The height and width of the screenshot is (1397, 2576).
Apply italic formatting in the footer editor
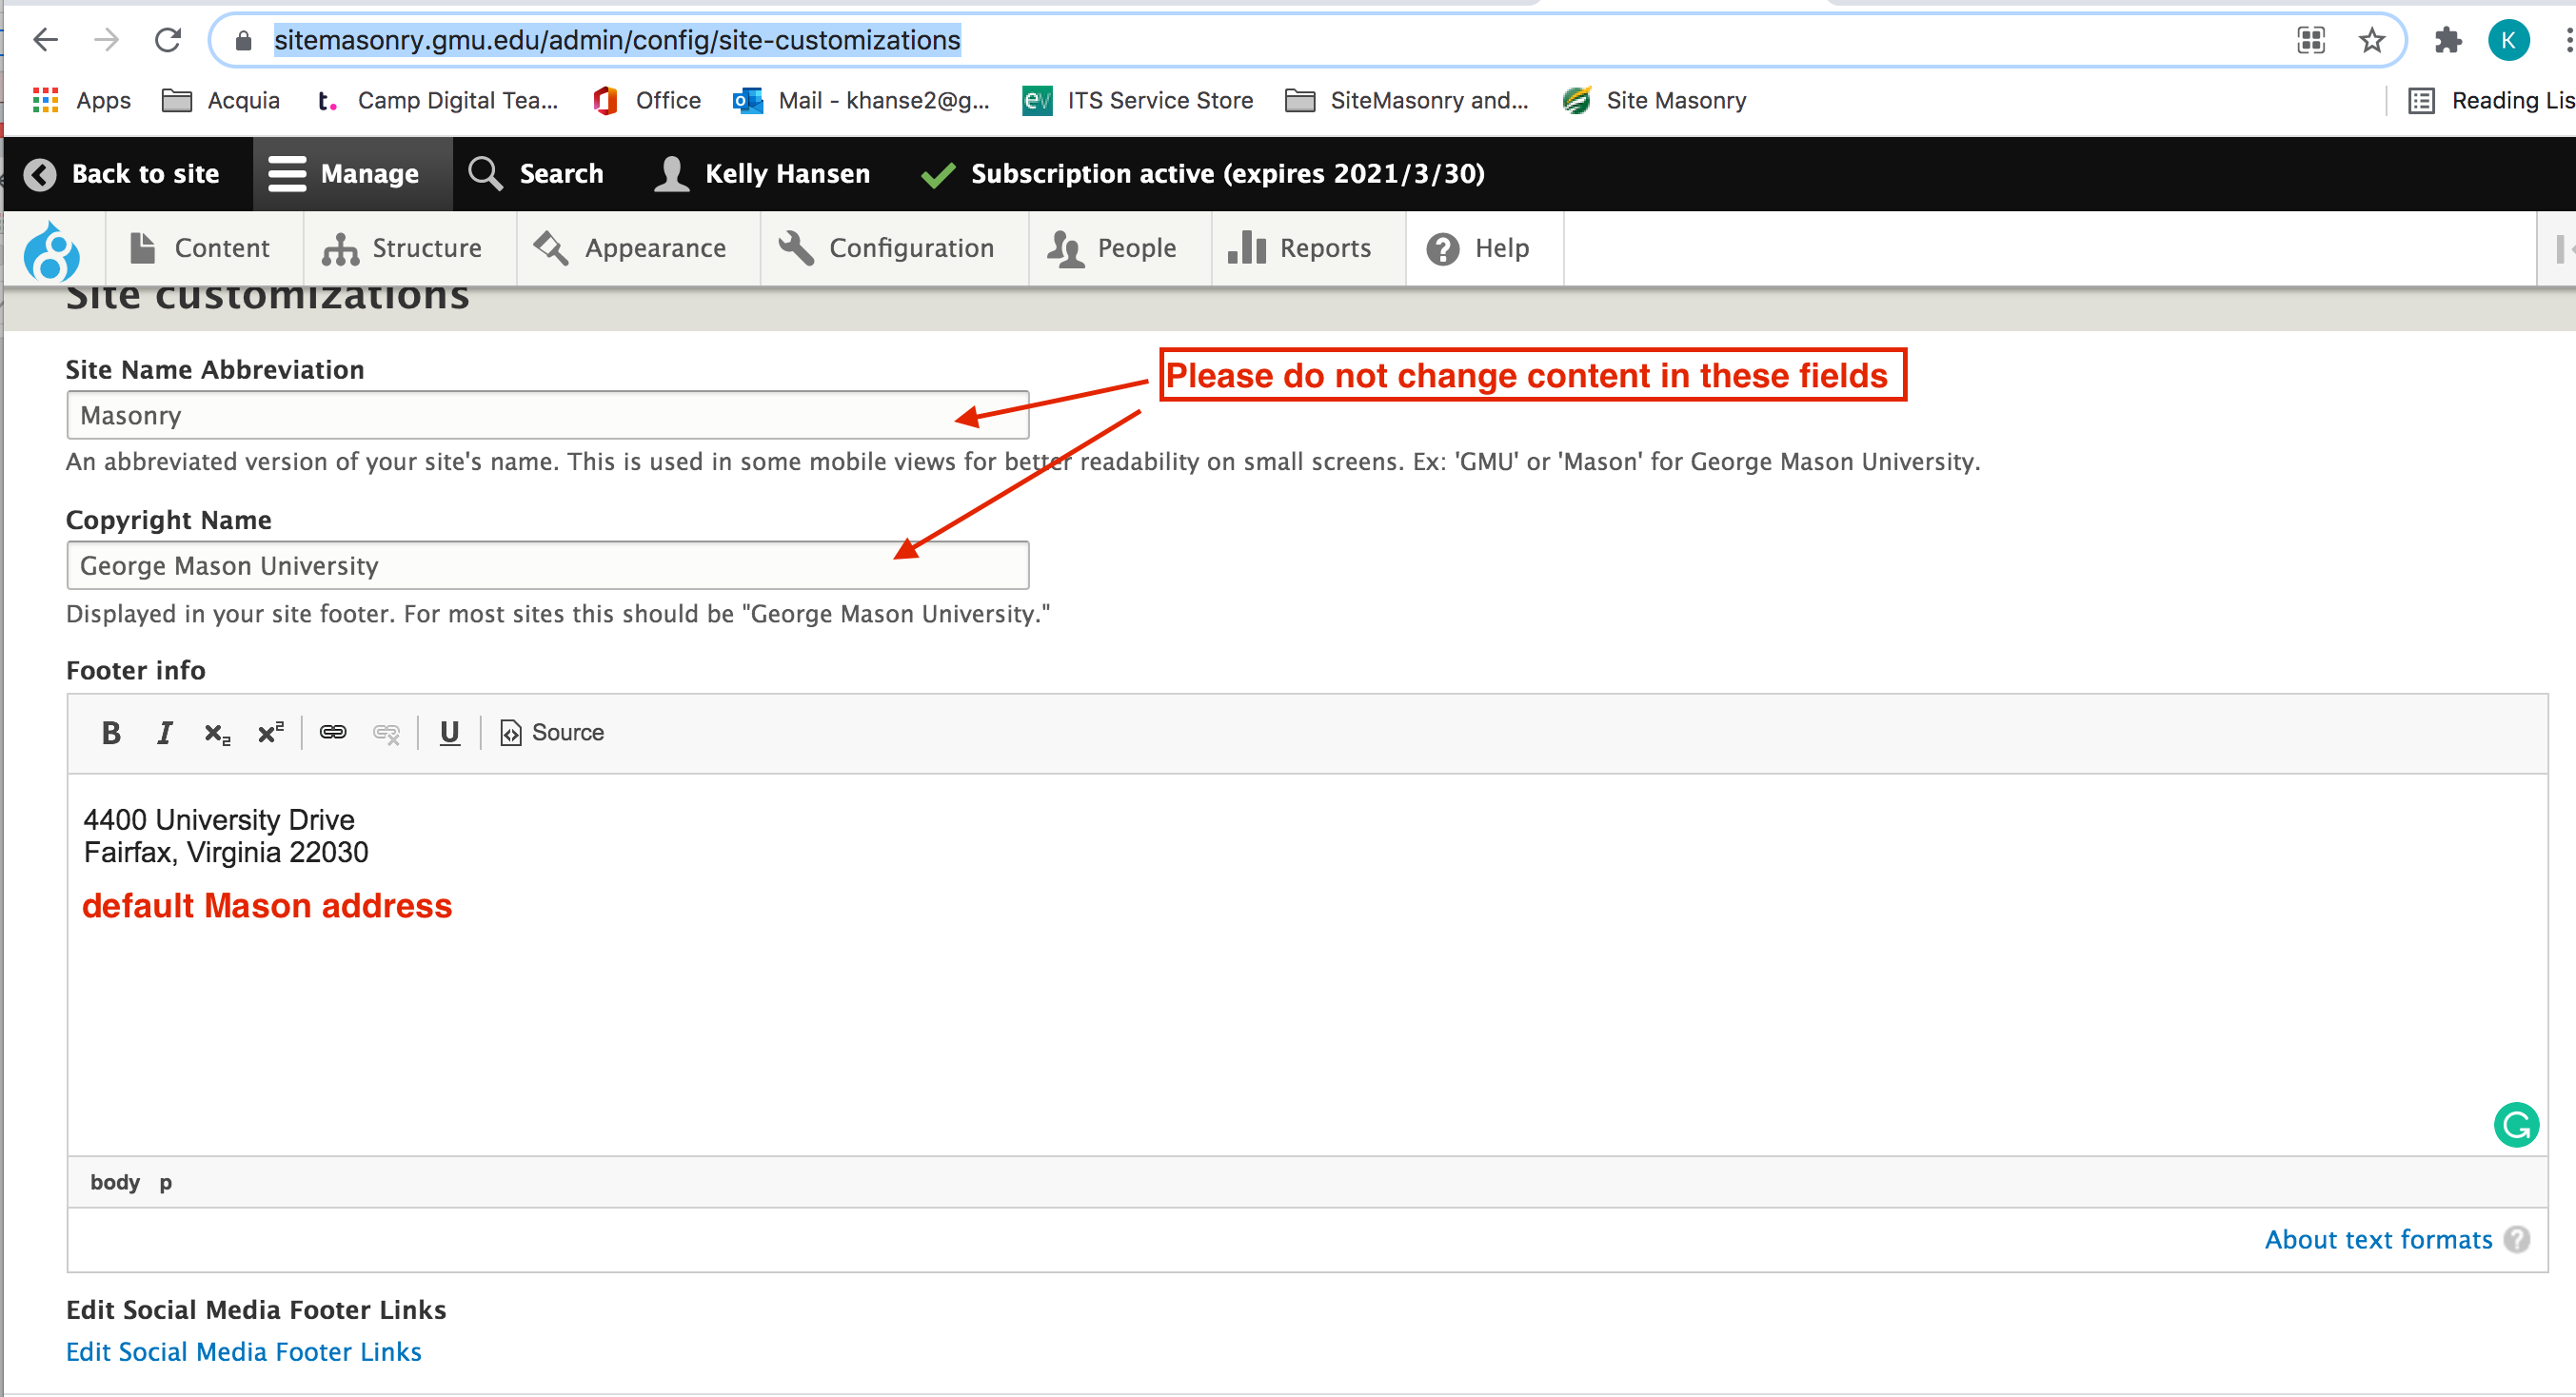coord(164,732)
